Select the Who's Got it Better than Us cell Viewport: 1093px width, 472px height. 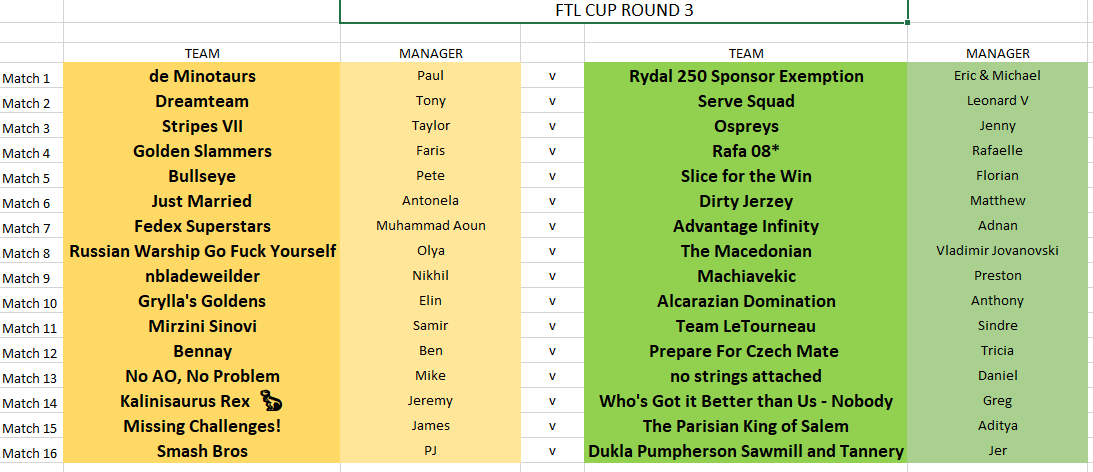[x=746, y=402]
